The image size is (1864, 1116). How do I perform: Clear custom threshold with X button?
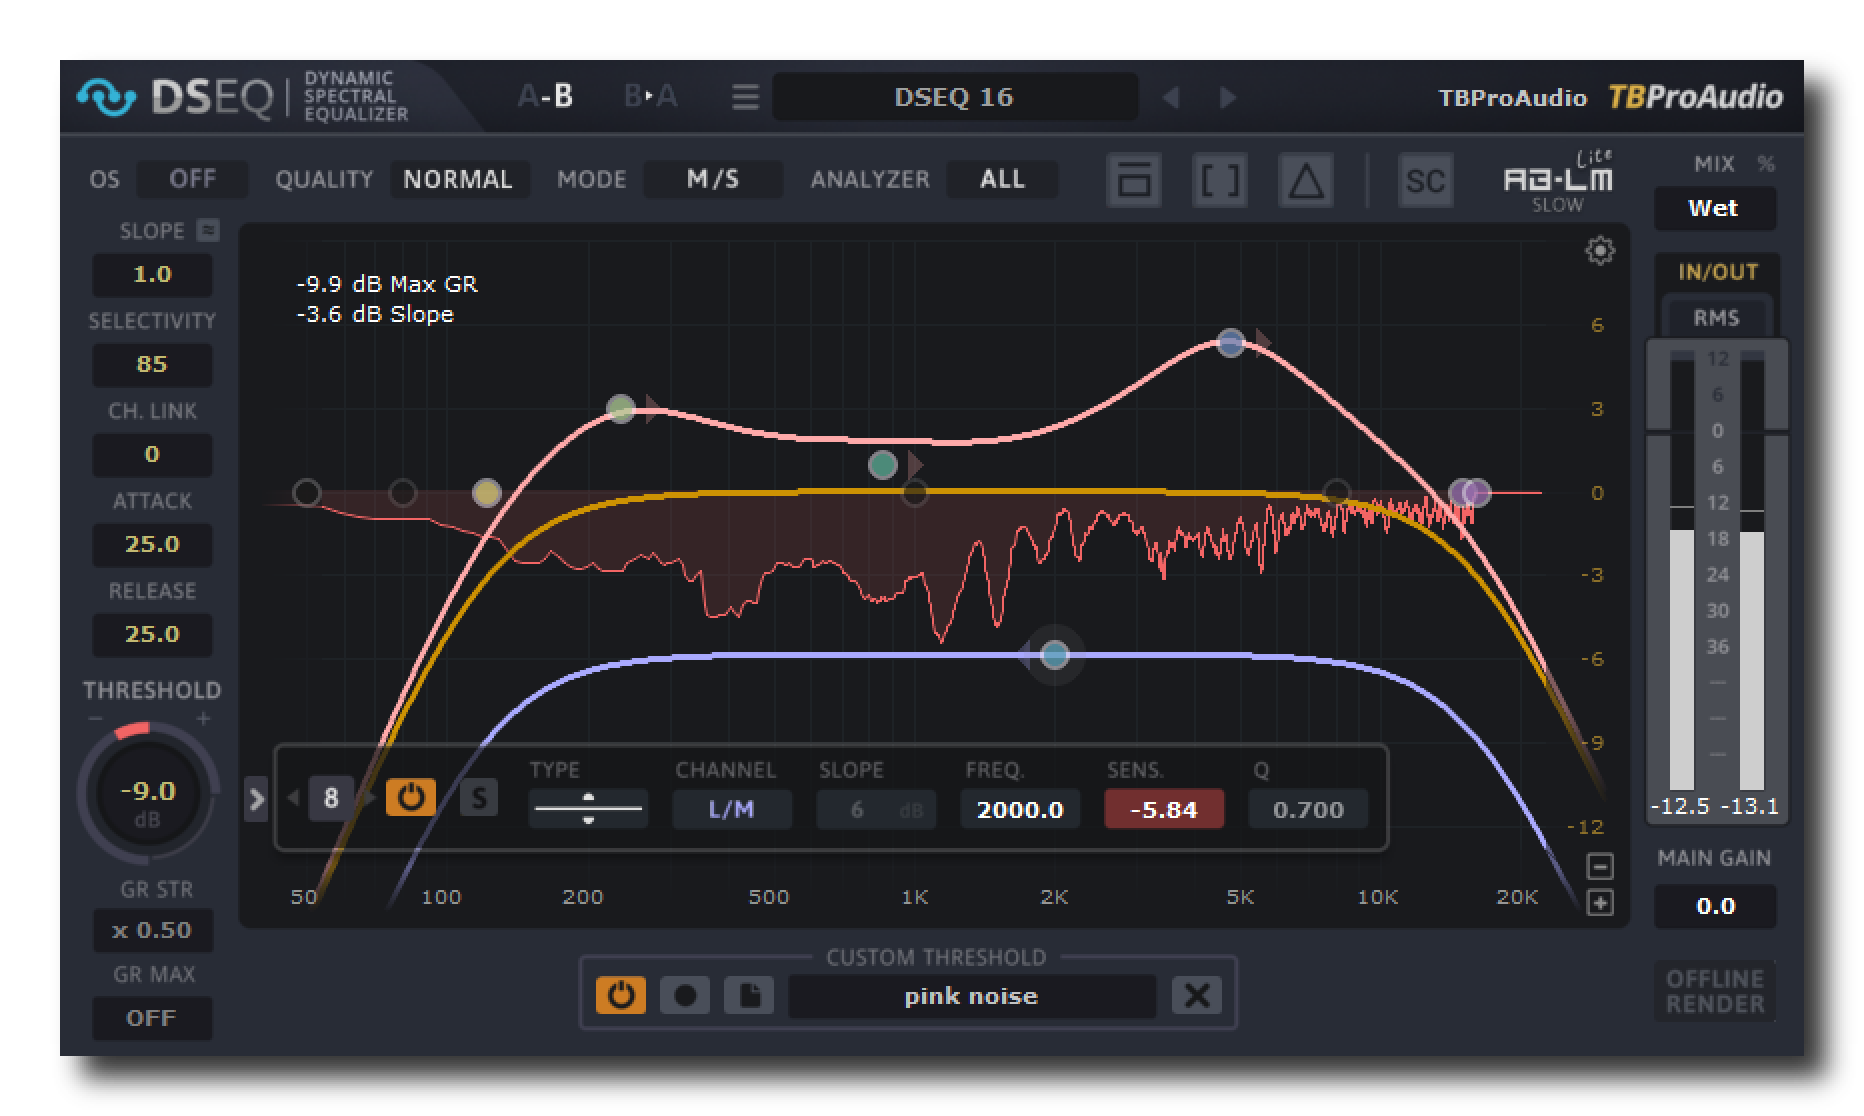(1197, 995)
